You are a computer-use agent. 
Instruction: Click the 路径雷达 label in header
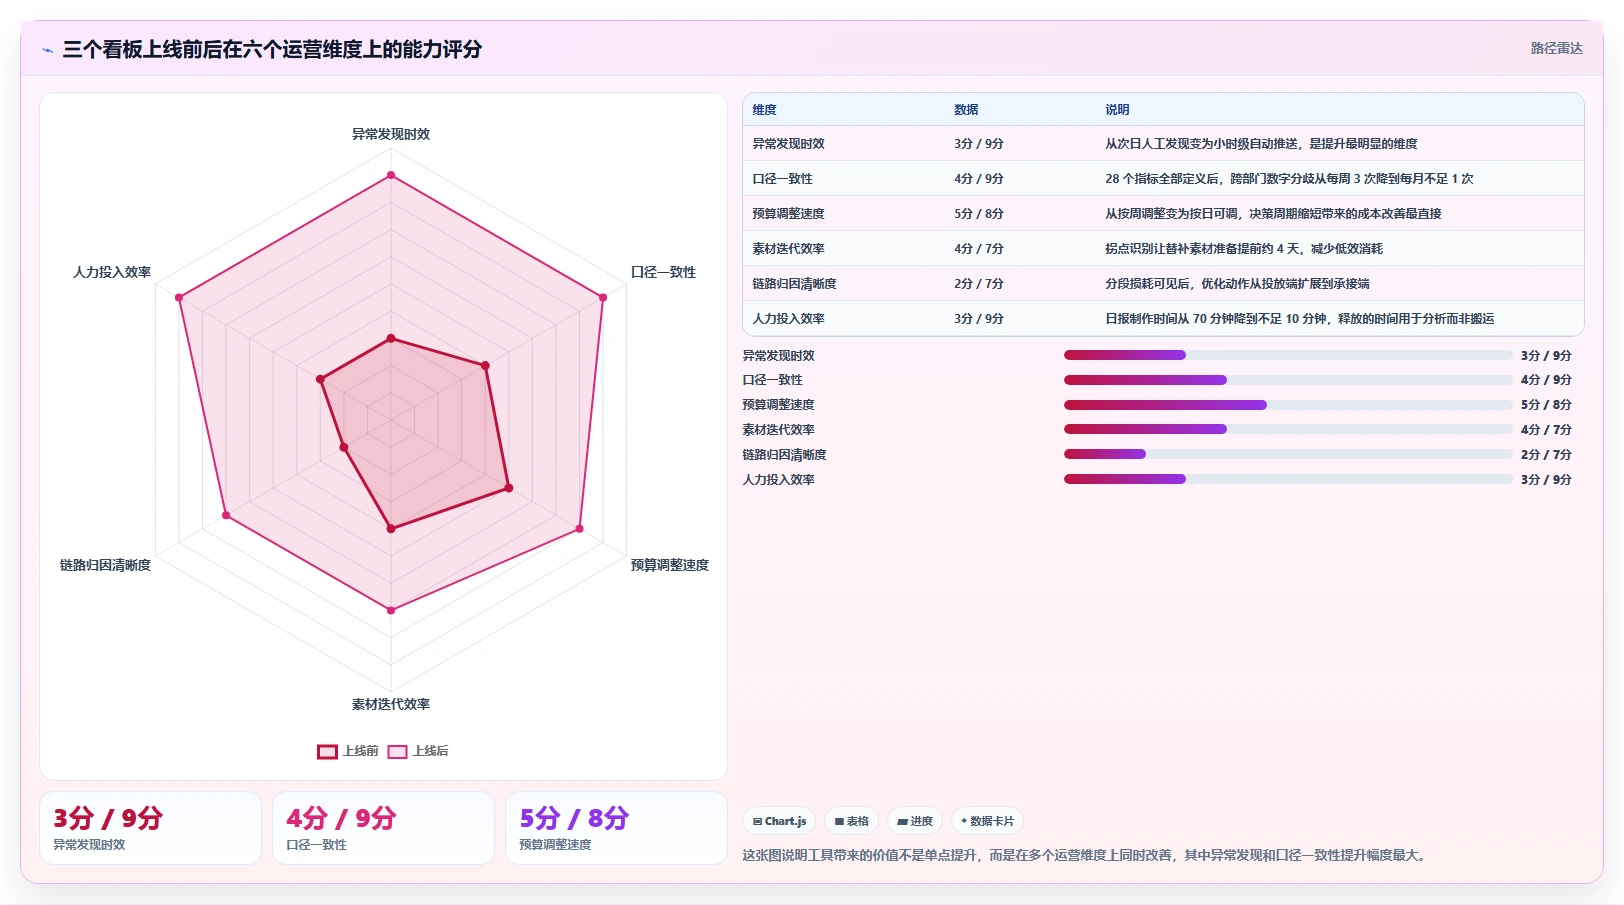(x=1556, y=48)
